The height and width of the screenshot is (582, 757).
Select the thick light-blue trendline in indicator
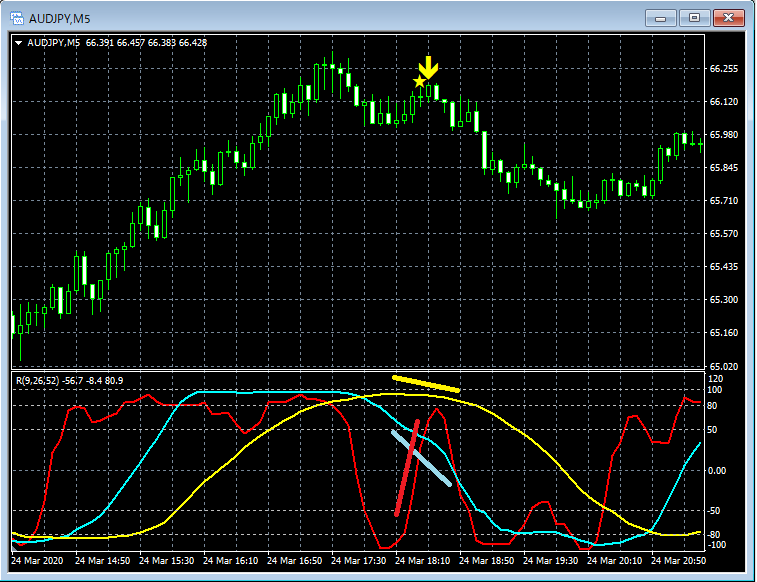coord(421,458)
